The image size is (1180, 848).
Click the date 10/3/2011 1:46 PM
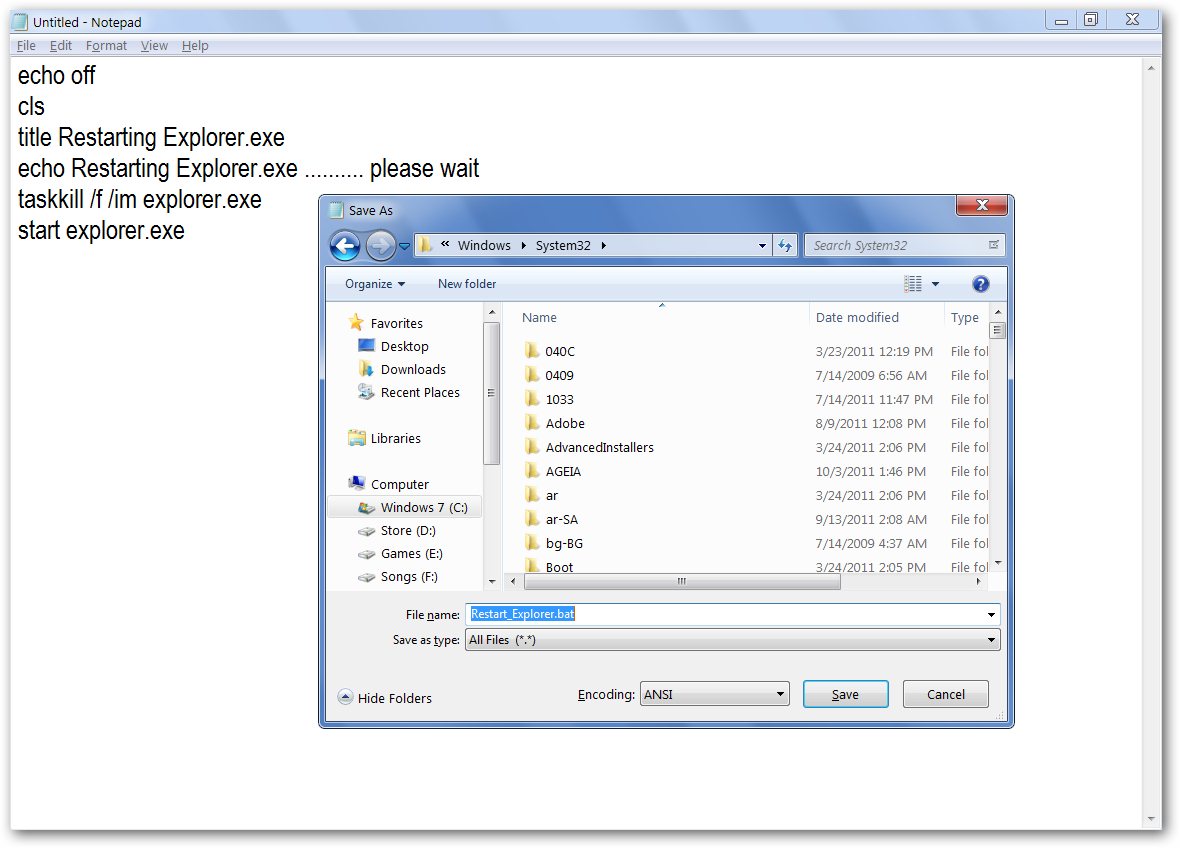(871, 471)
